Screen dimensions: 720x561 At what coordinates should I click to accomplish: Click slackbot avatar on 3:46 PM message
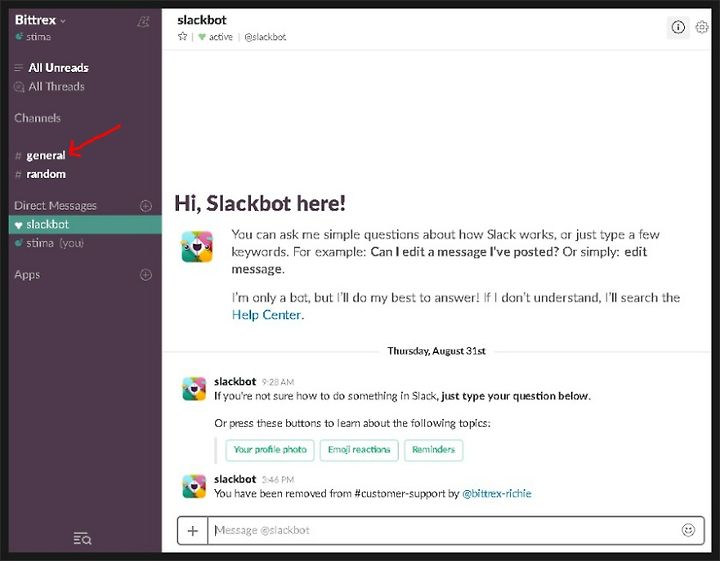pyautogui.click(x=194, y=487)
